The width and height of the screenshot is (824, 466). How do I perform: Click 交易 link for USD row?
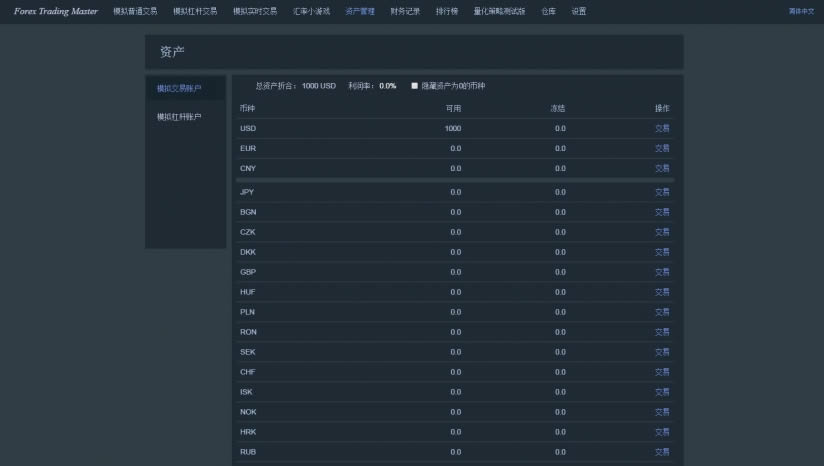(662, 128)
